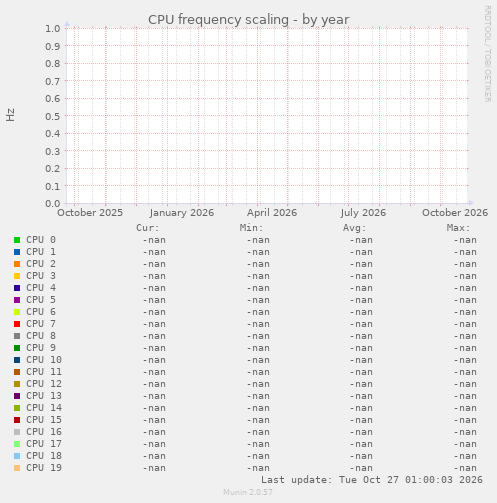The height and width of the screenshot is (503, 497).
Task: Click the 'CPU 0' legend label
Action: point(41,240)
